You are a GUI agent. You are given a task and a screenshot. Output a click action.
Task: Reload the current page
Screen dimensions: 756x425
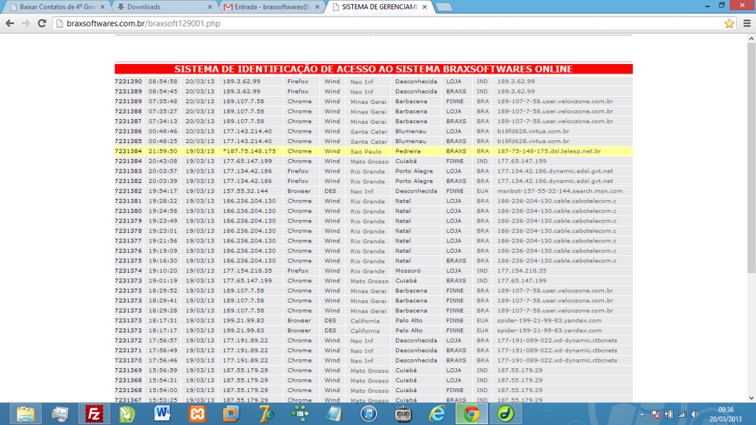tap(42, 23)
